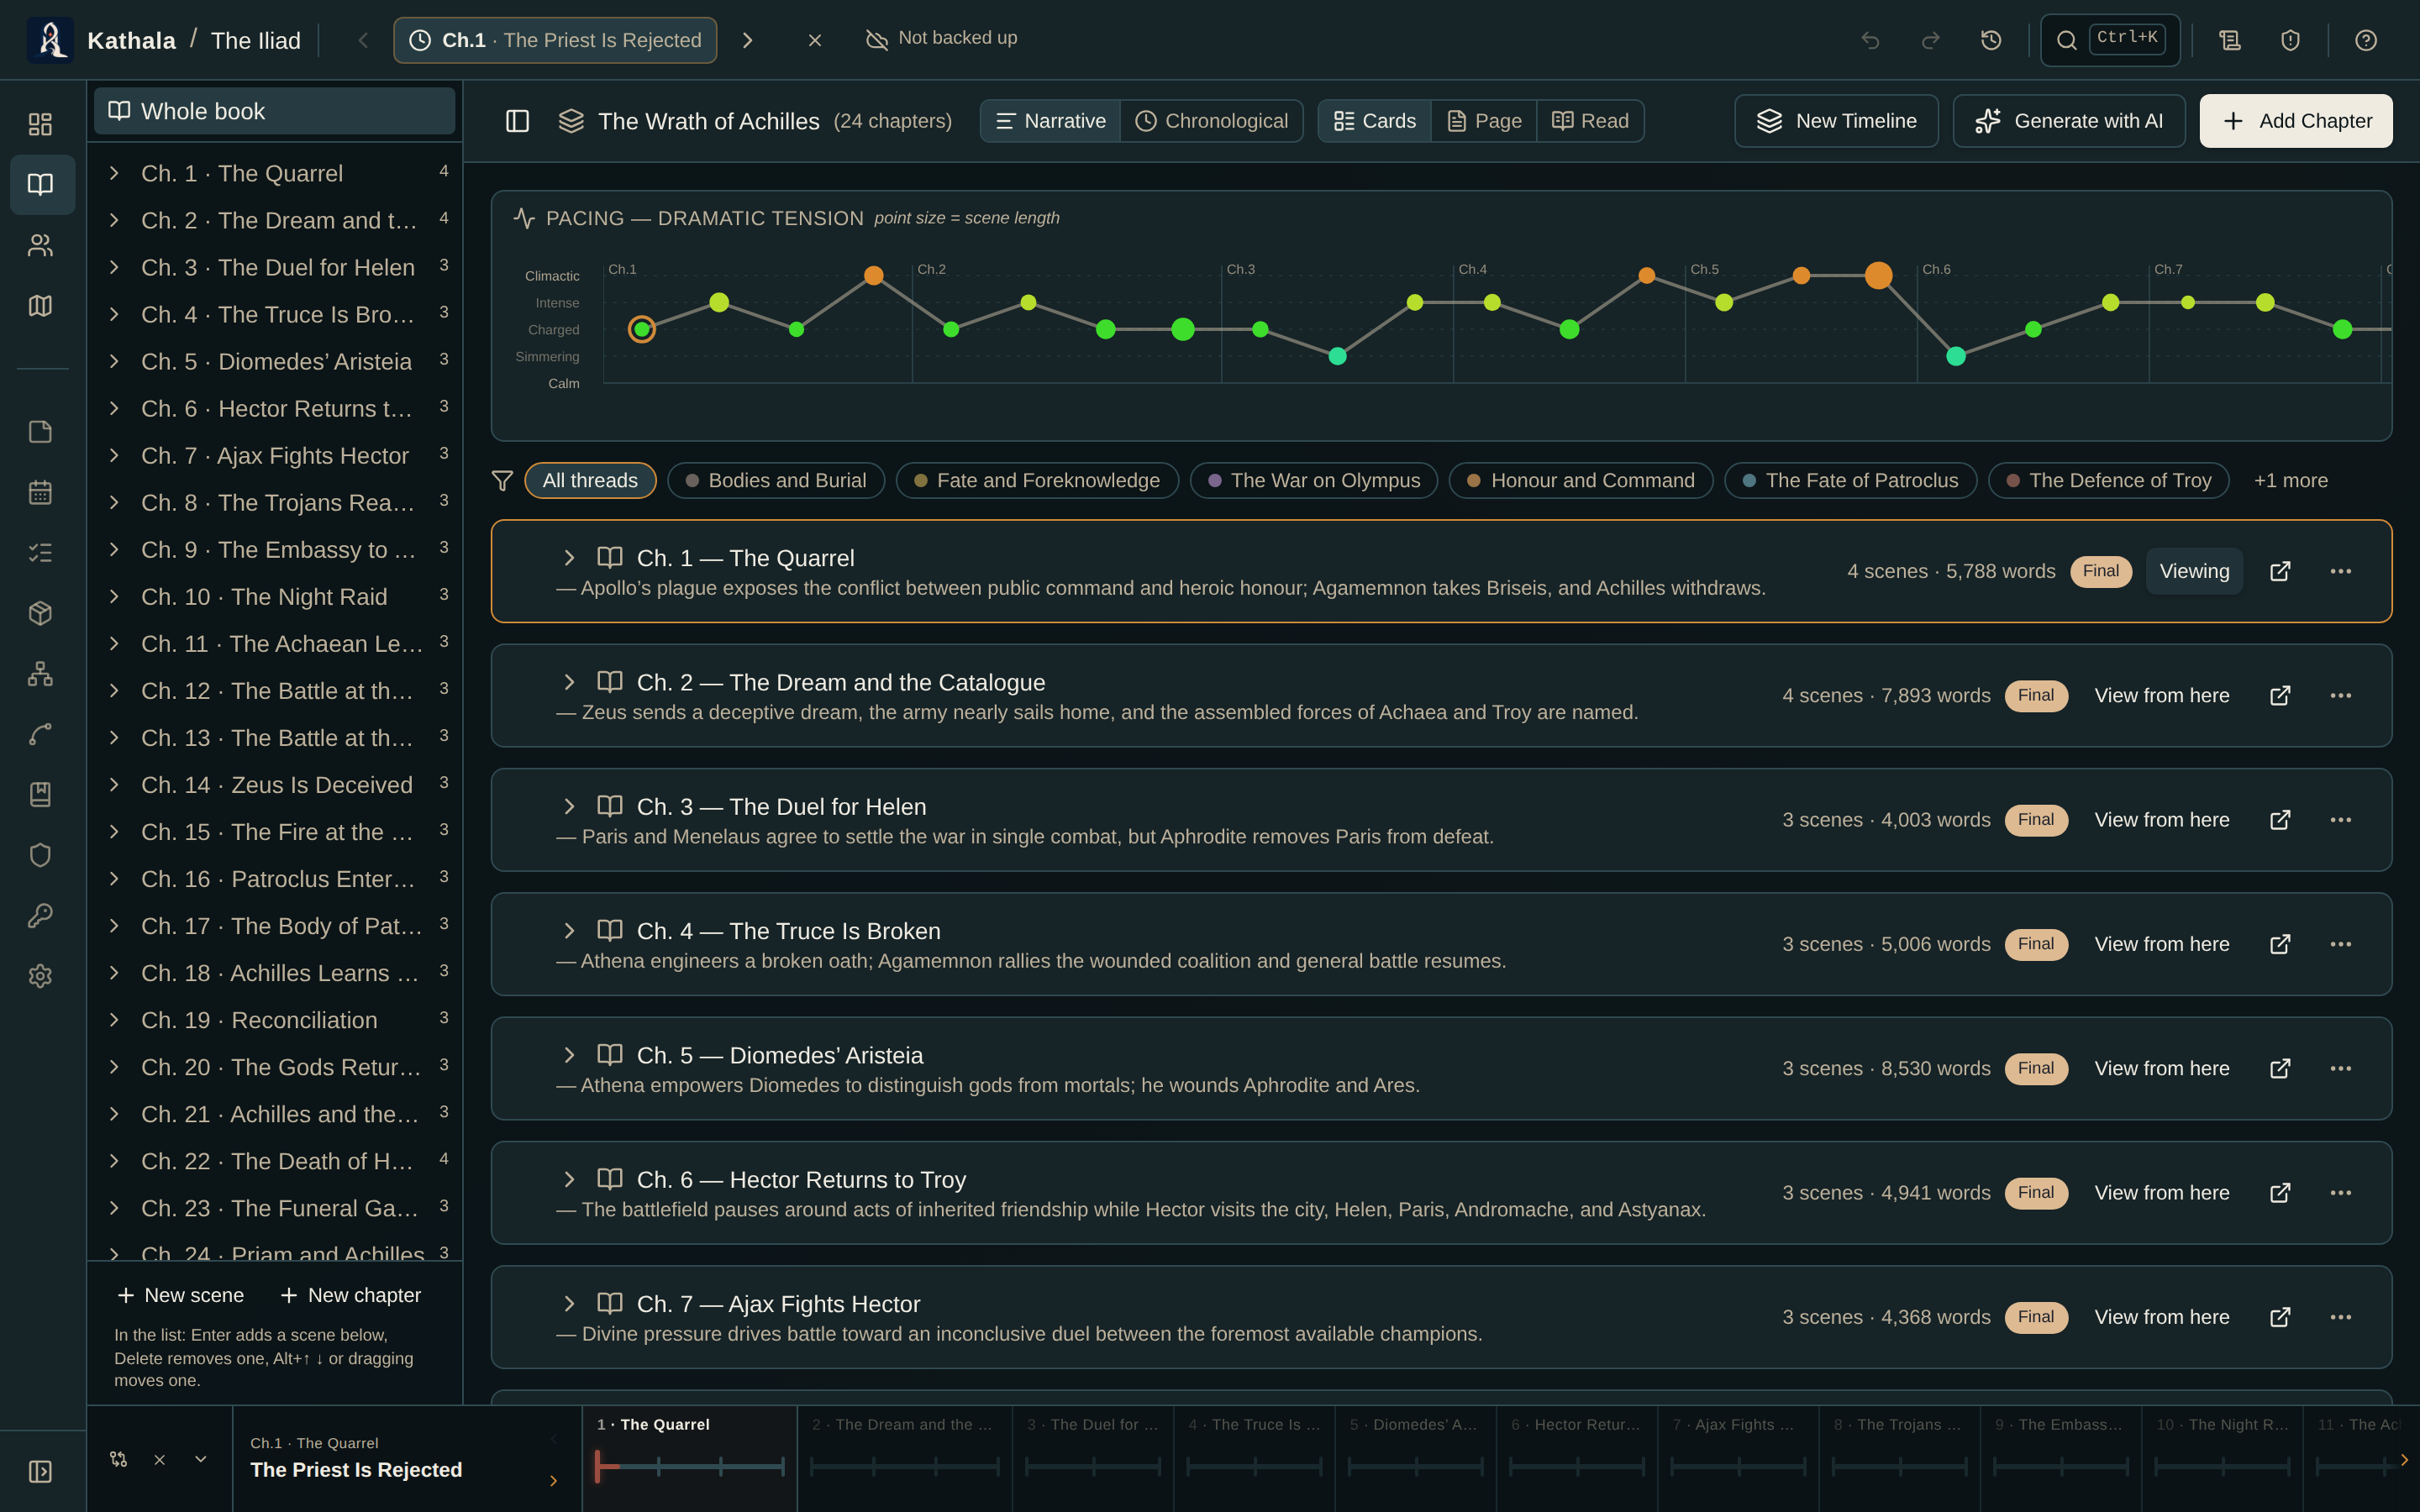Expand the Ch. 6 Hector Returns to Troy card

(x=569, y=1179)
